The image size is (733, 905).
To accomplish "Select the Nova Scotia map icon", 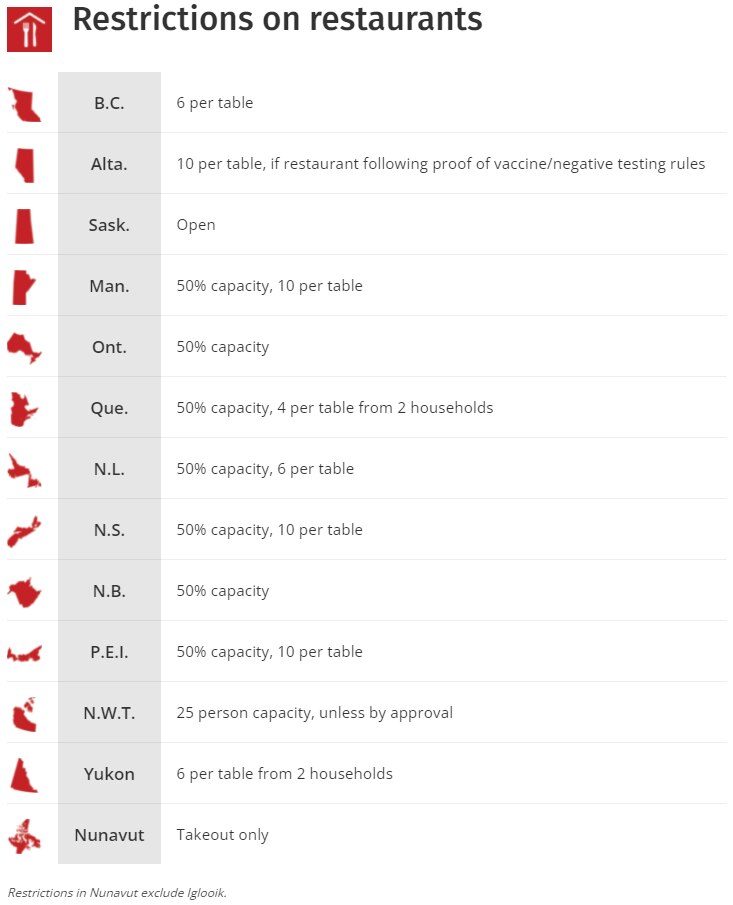I will coord(24,530).
